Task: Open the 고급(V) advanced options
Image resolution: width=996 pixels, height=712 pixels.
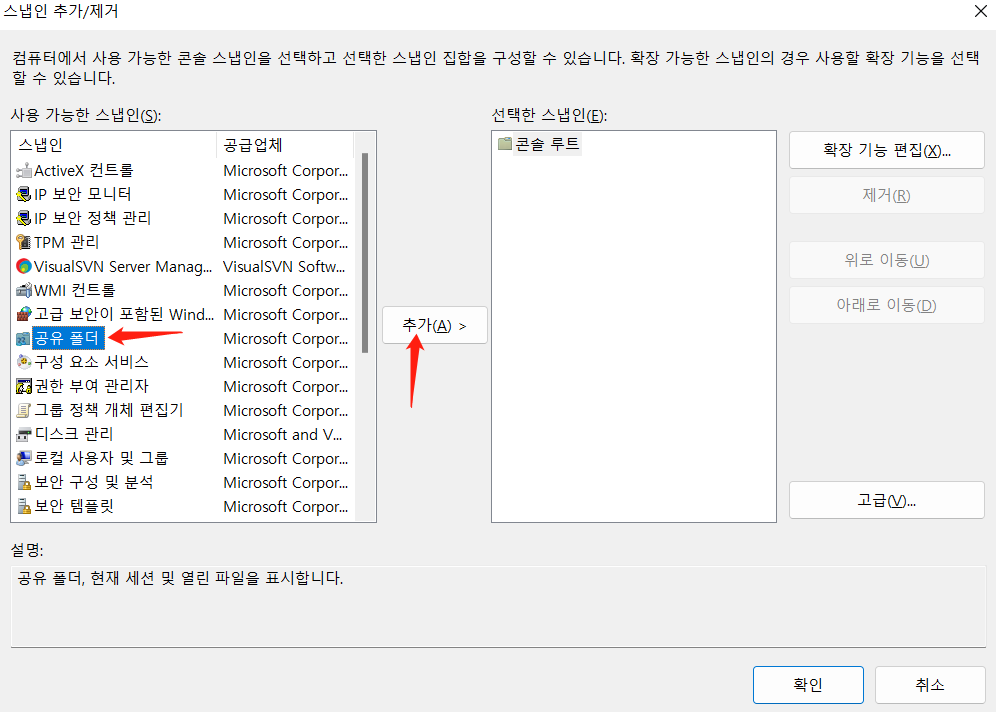Action: pyautogui.click(x=886, y=499)
